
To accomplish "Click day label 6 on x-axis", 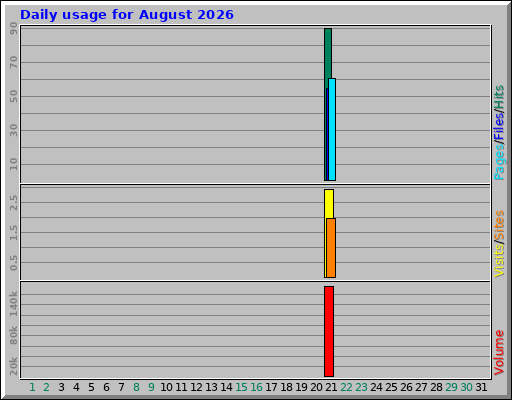I will tap(106, 387).
